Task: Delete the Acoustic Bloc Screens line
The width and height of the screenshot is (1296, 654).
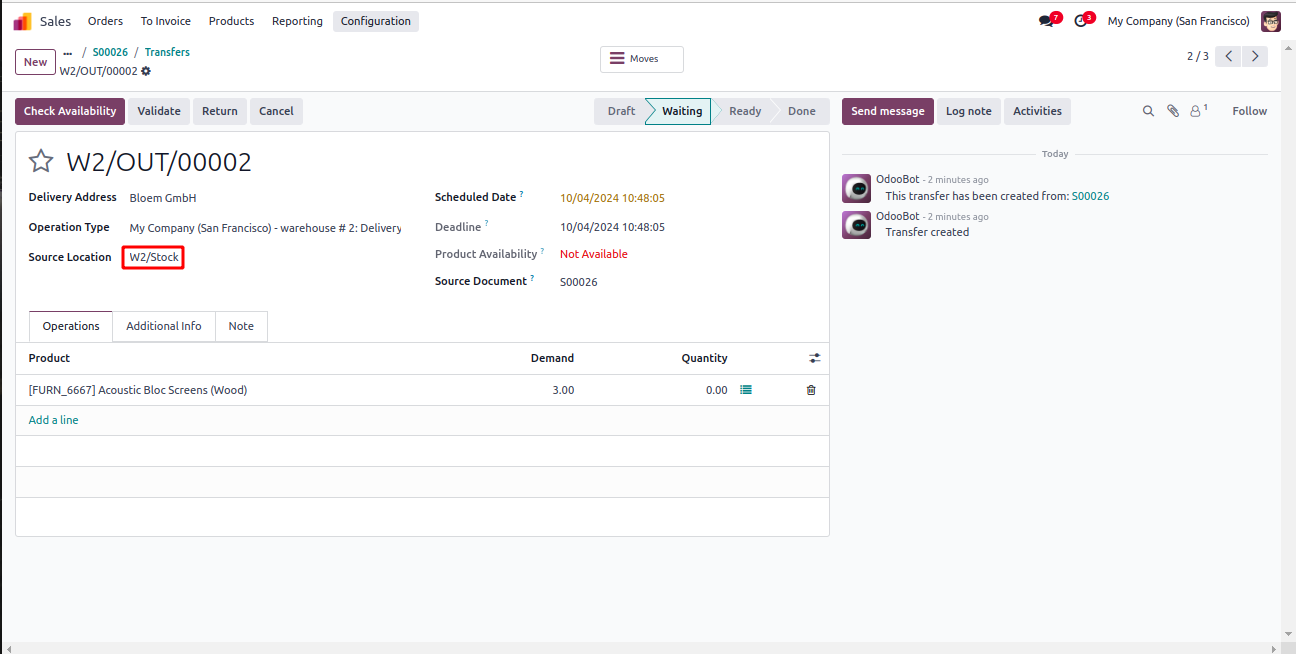Action: [811, 390]
